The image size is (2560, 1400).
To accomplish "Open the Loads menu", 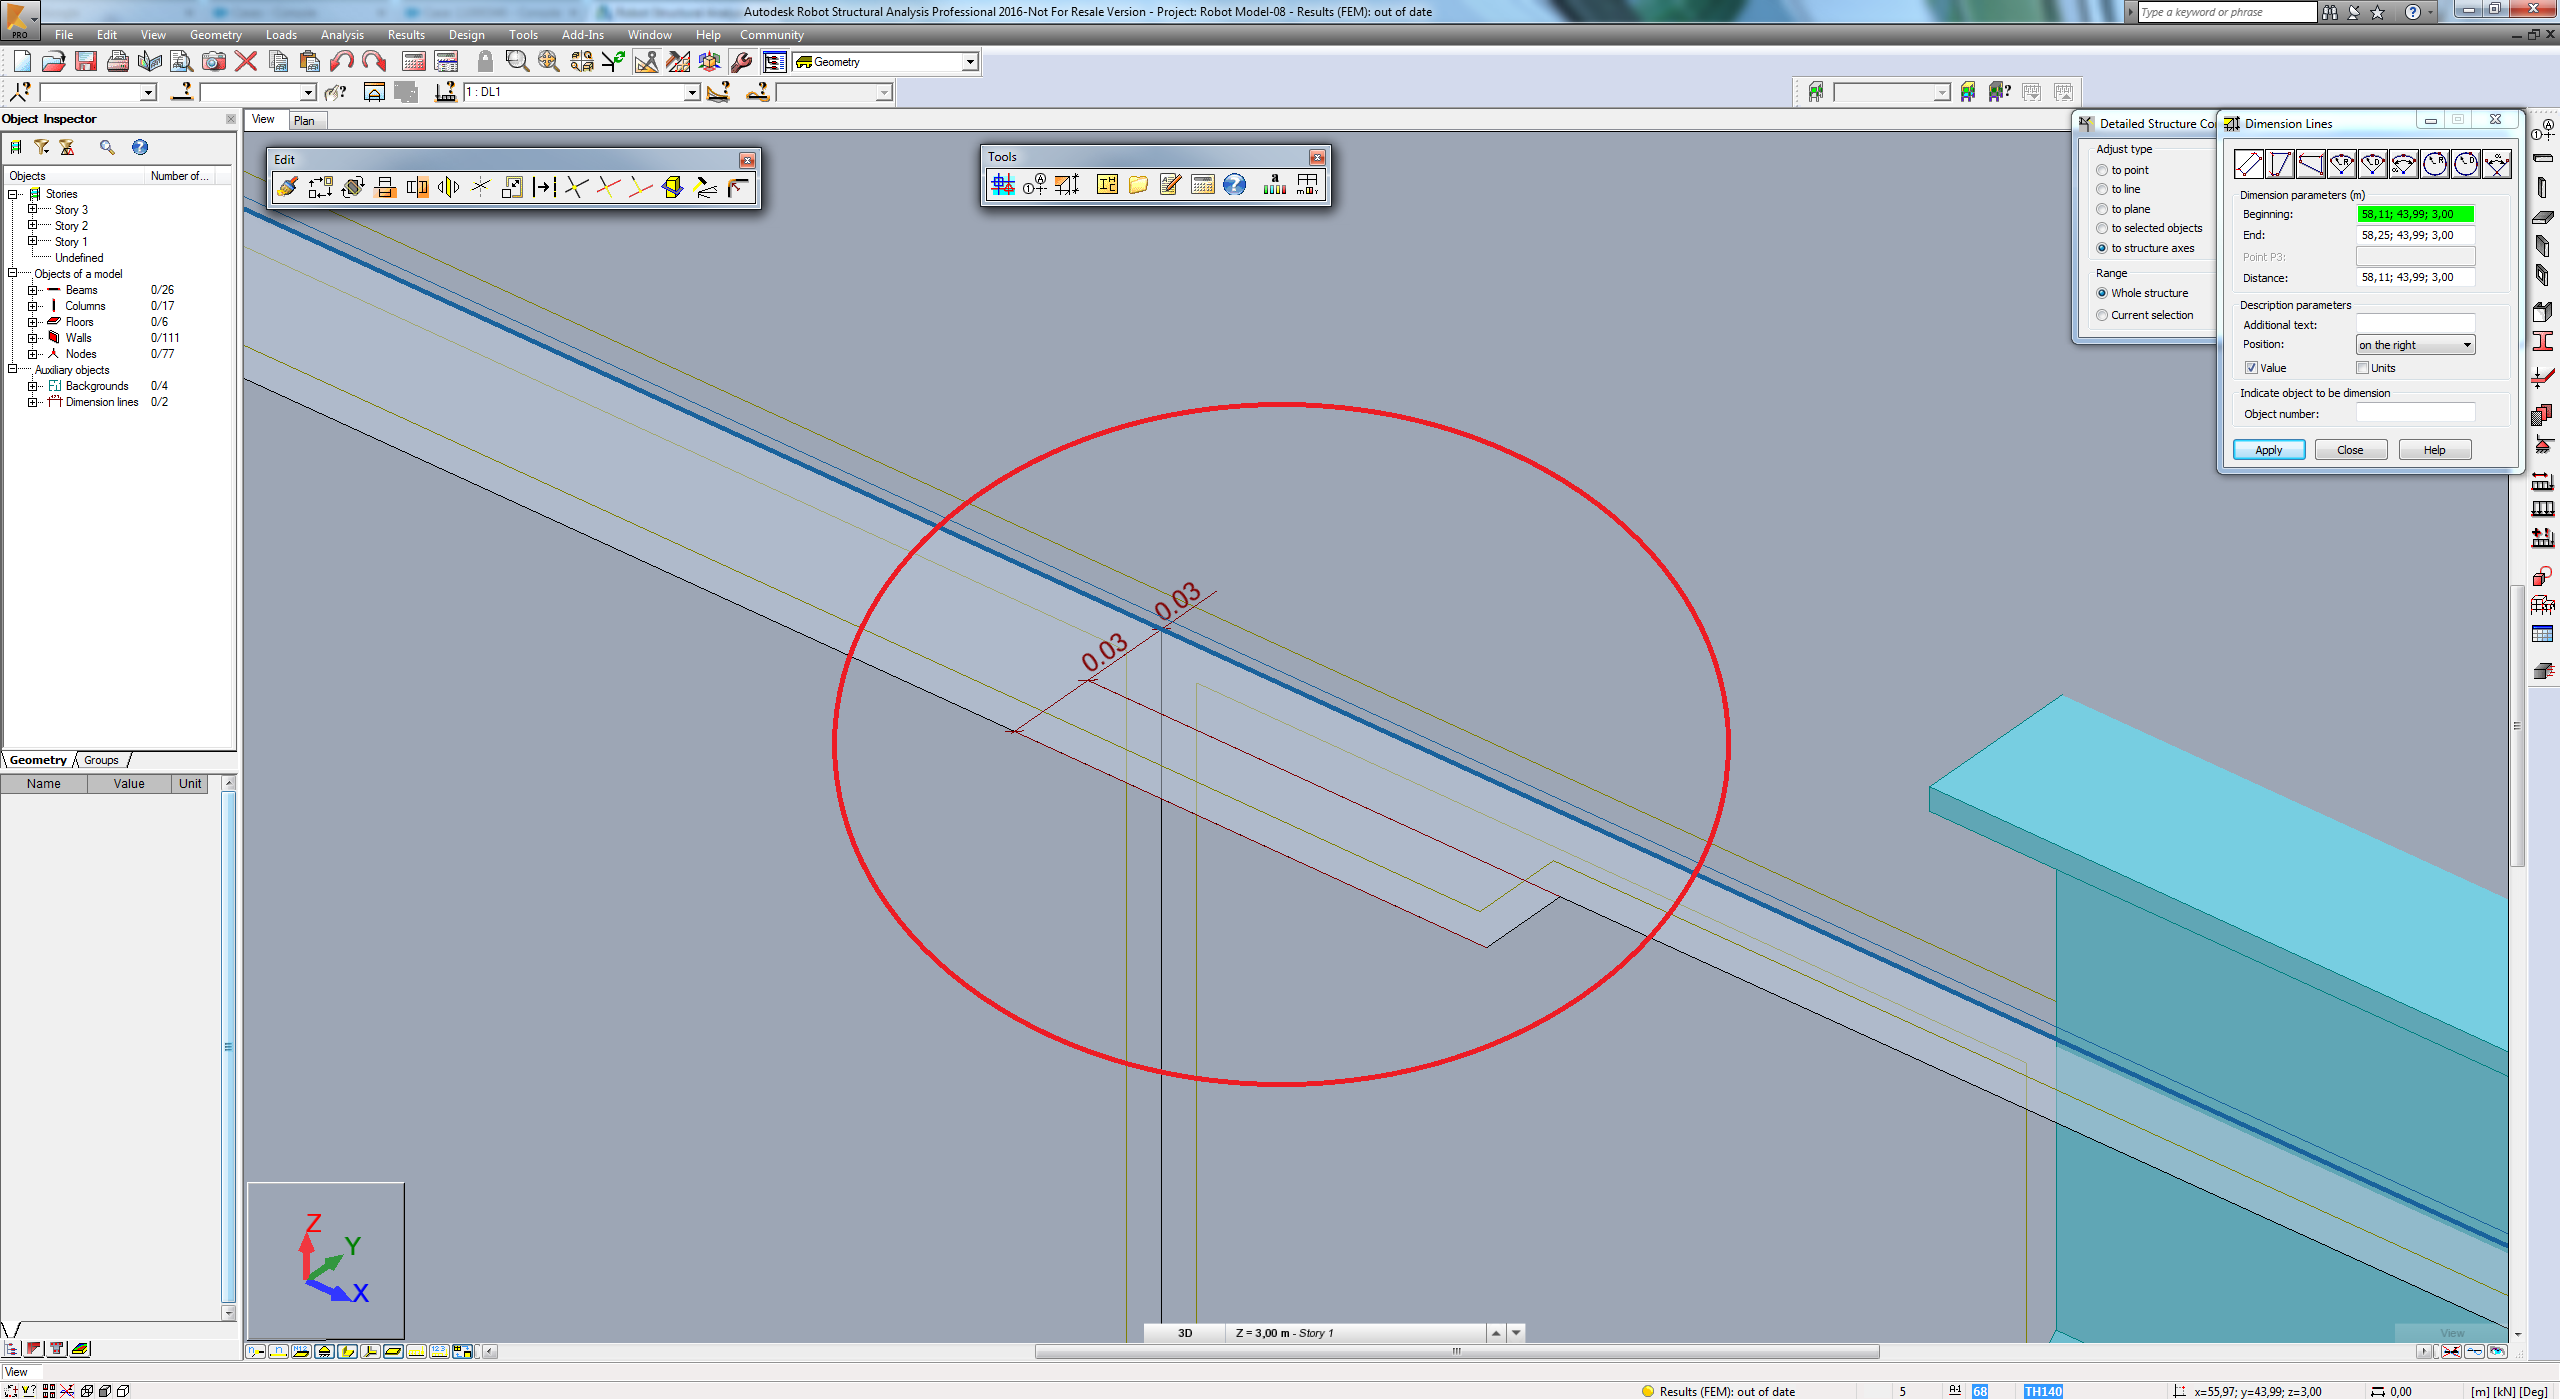I will click(x=281, y=34).
